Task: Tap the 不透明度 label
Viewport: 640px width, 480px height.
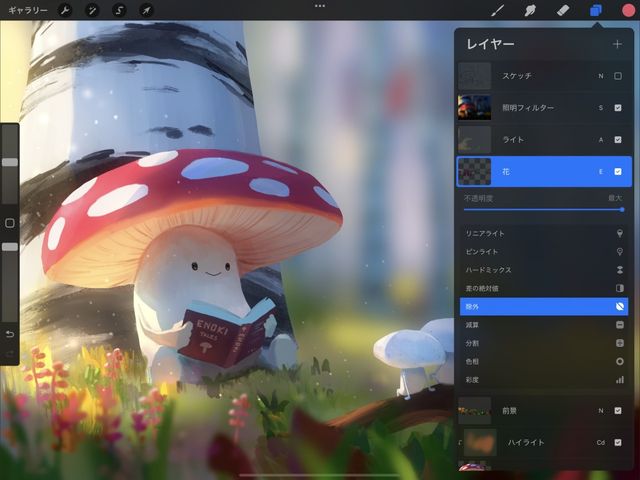Action: pos(478,198)
